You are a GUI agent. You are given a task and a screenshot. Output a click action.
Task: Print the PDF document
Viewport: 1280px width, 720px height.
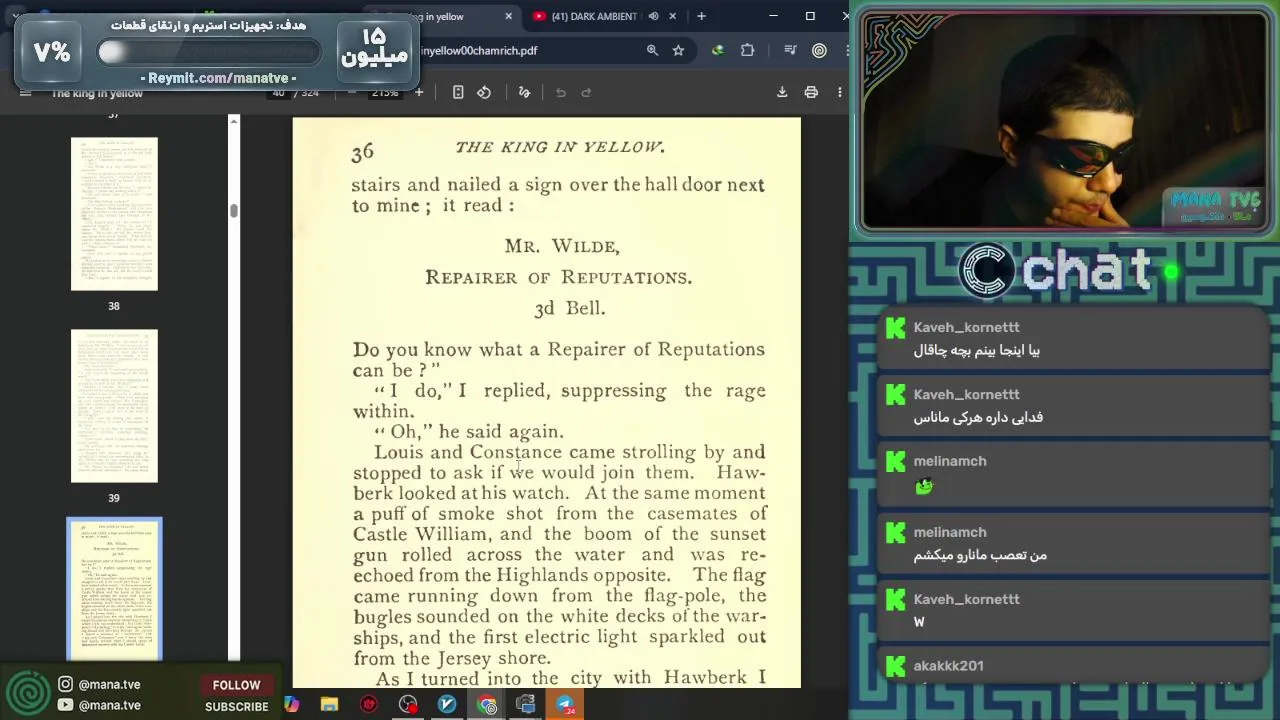(x=811, y=92)
